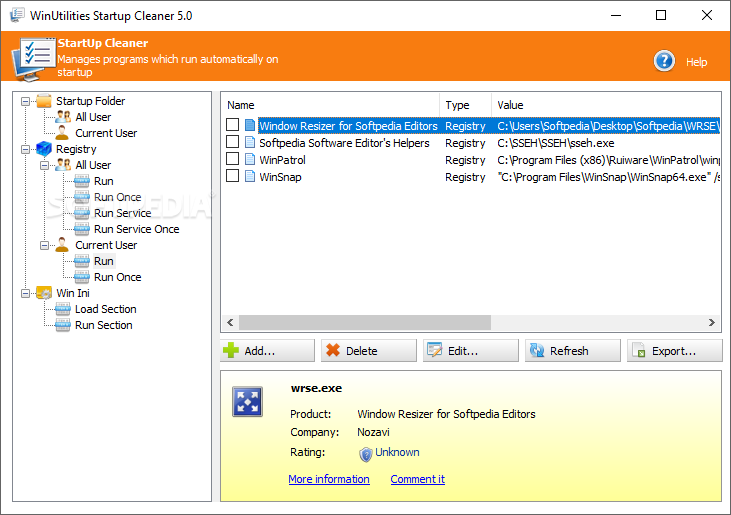Select Run Once under Registry All User
731x515 pixels.
[117, 197]
